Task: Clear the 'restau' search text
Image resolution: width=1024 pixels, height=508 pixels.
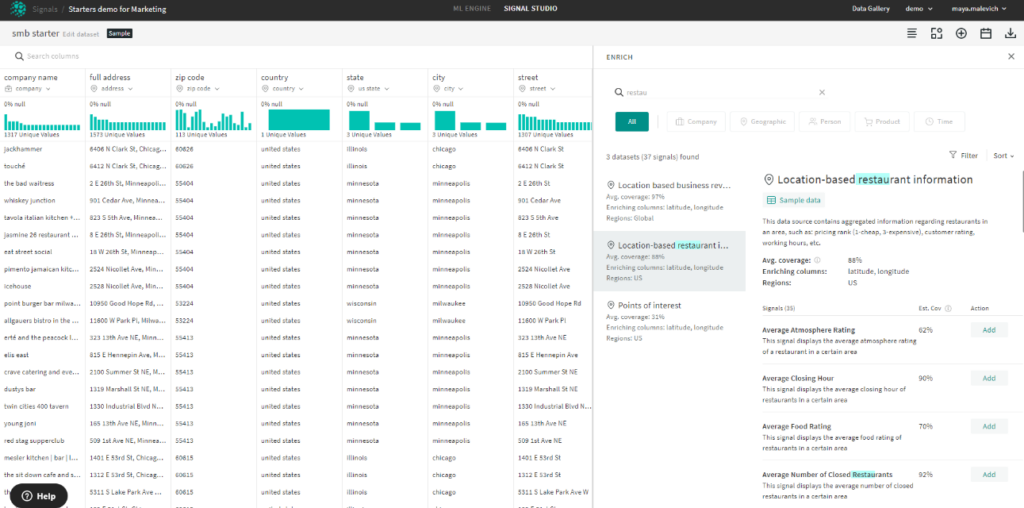Action: click(x=822, y=93)
